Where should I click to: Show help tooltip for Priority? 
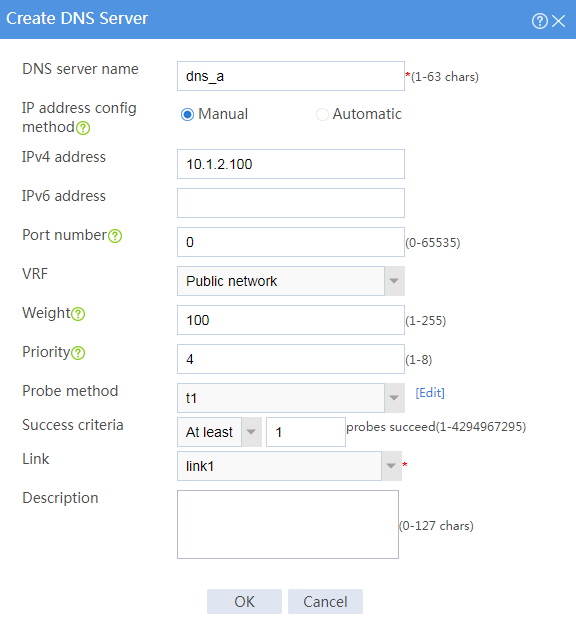[78, 353]
